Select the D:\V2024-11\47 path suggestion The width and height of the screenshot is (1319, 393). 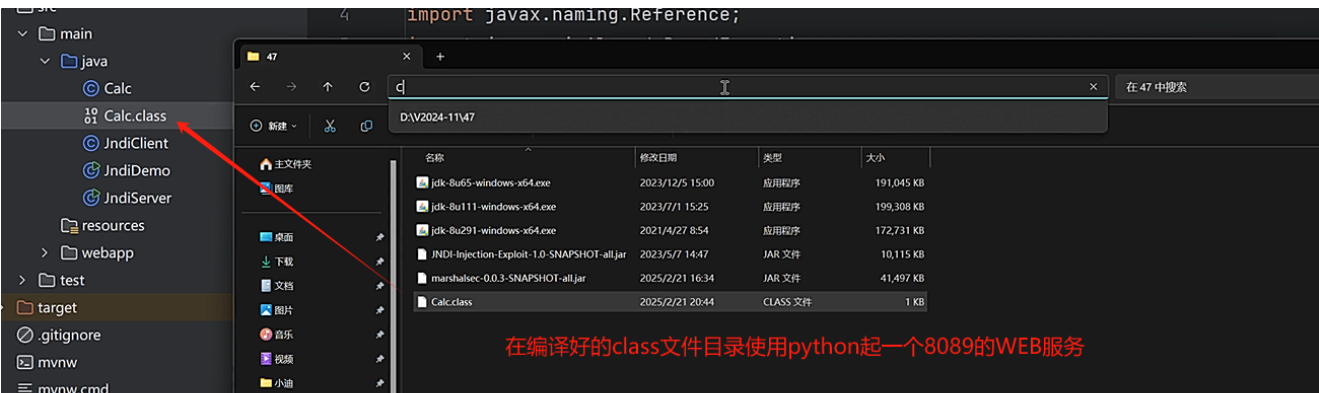[747, 117]
